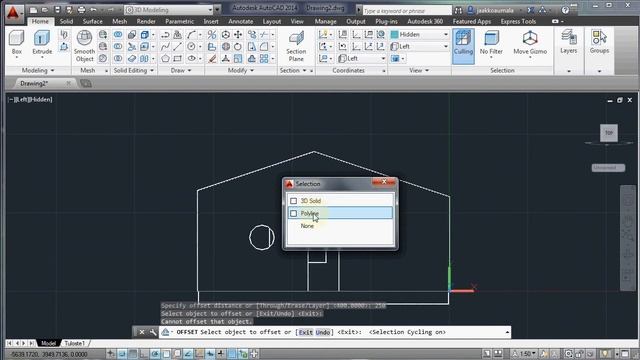Click the Union solid editing icon
The height and width of the screenshot is (360, 640).
tap(118, 35)
